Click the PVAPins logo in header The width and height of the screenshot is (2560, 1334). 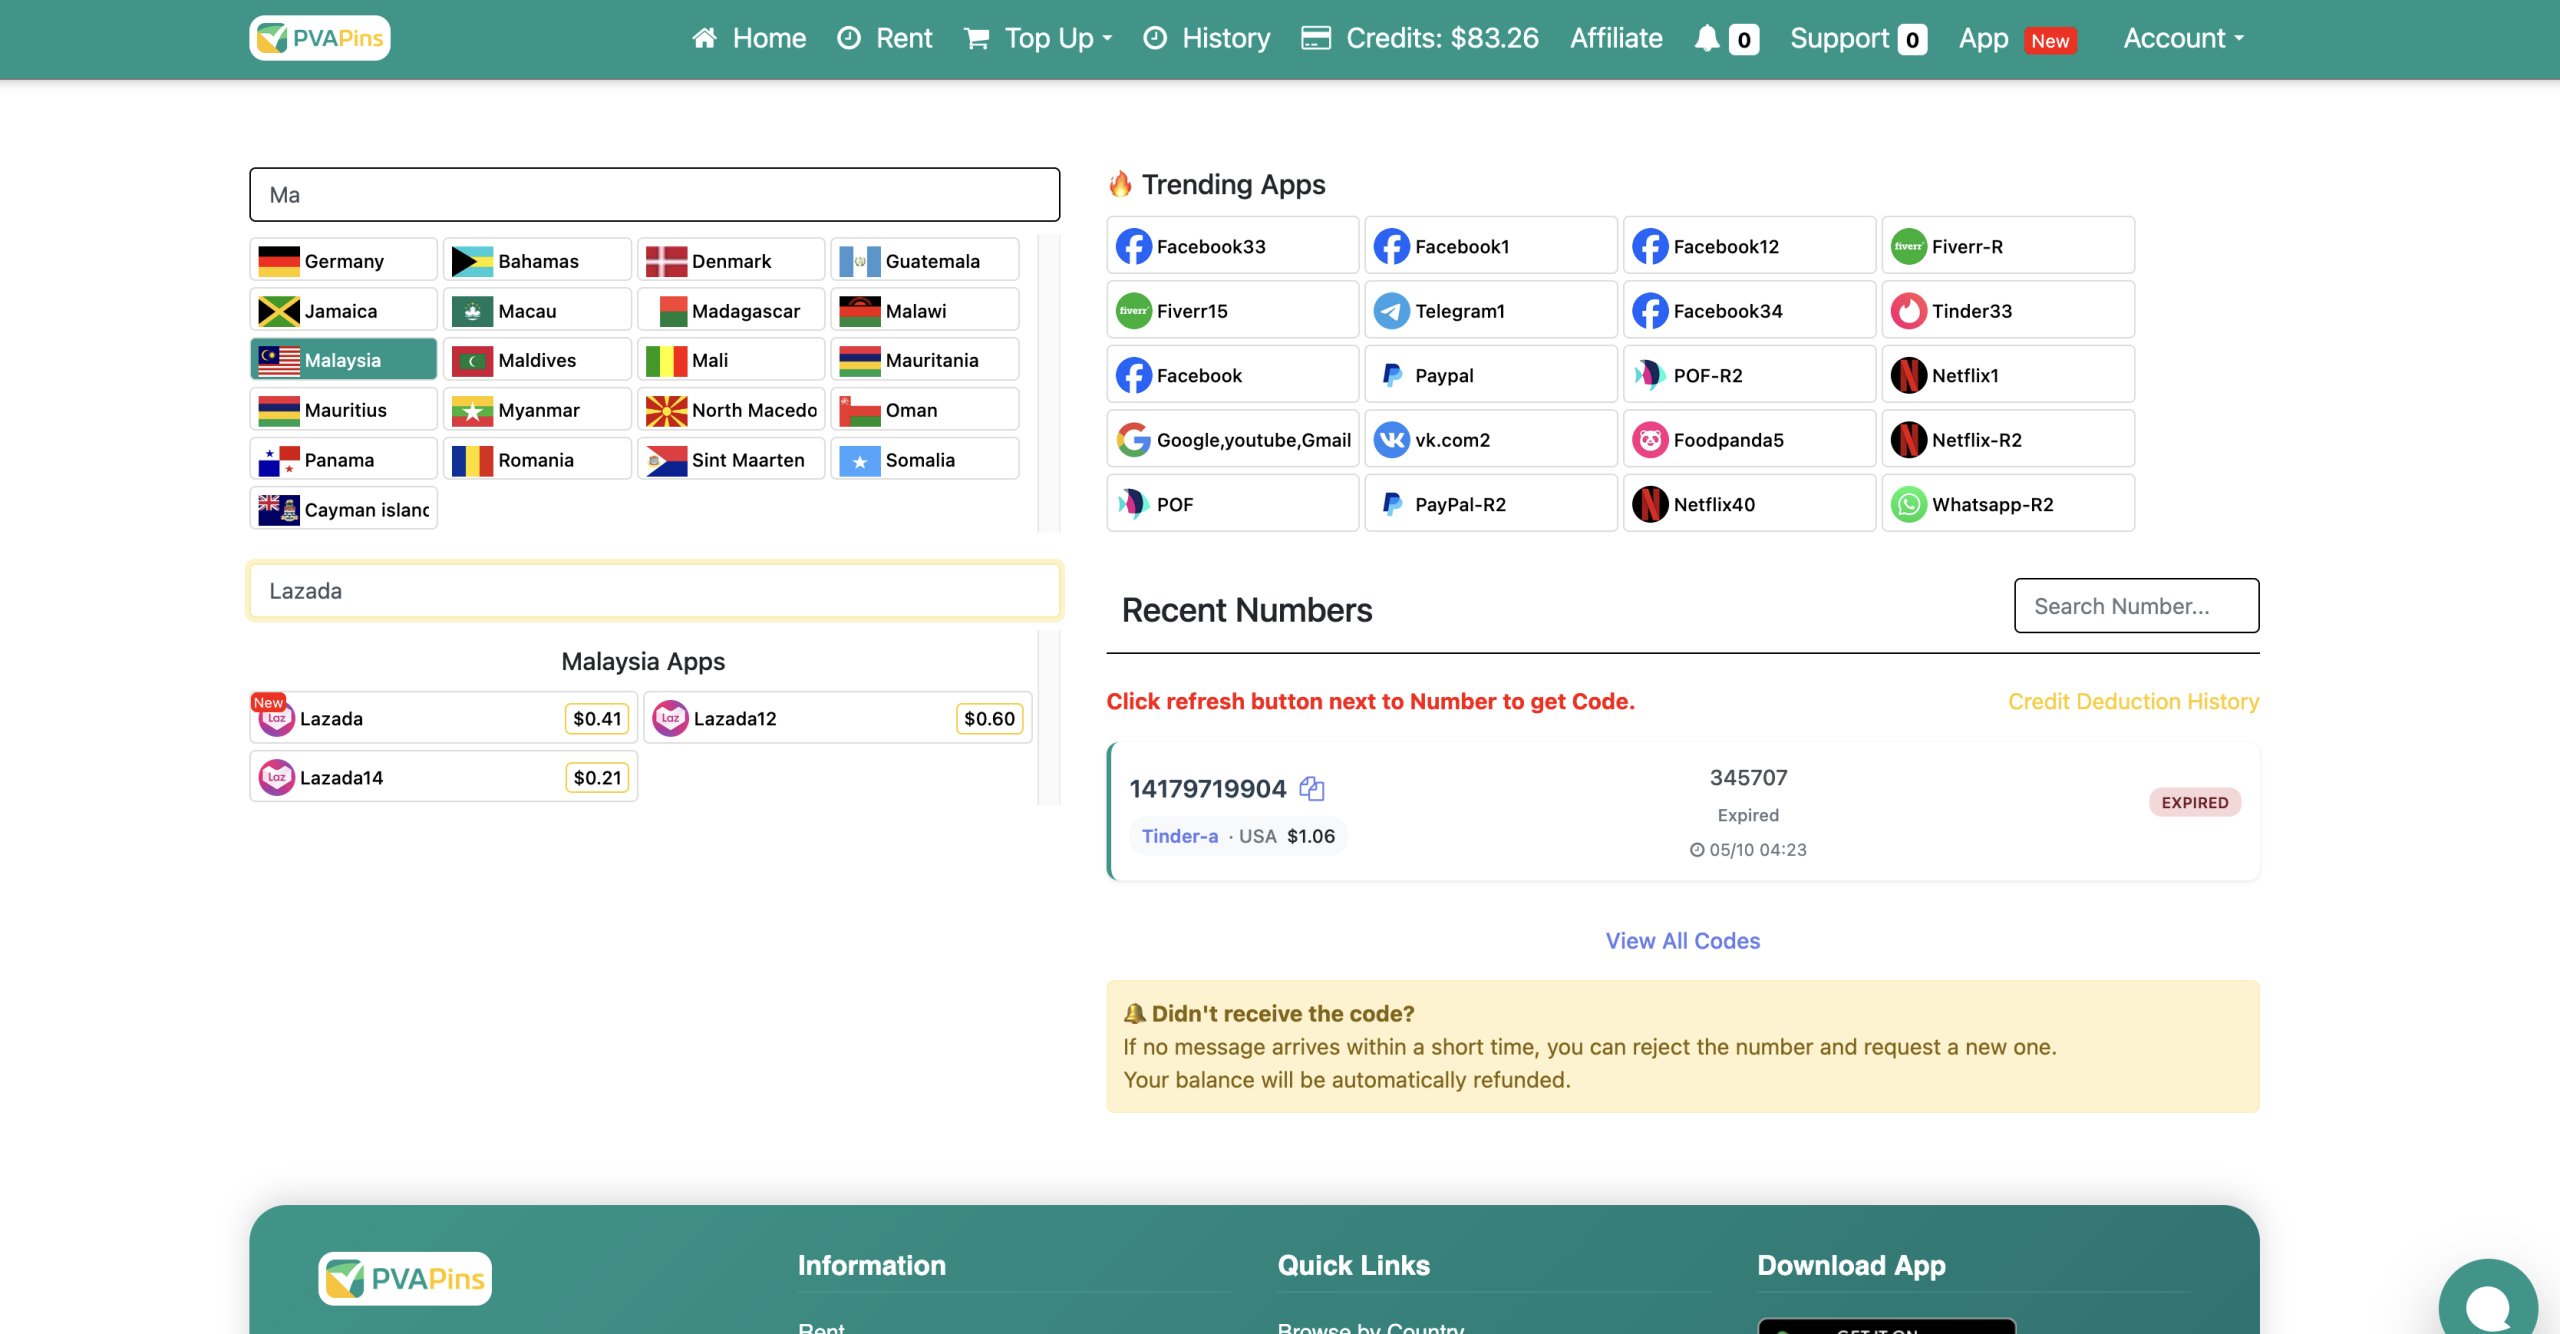point(320,38)
